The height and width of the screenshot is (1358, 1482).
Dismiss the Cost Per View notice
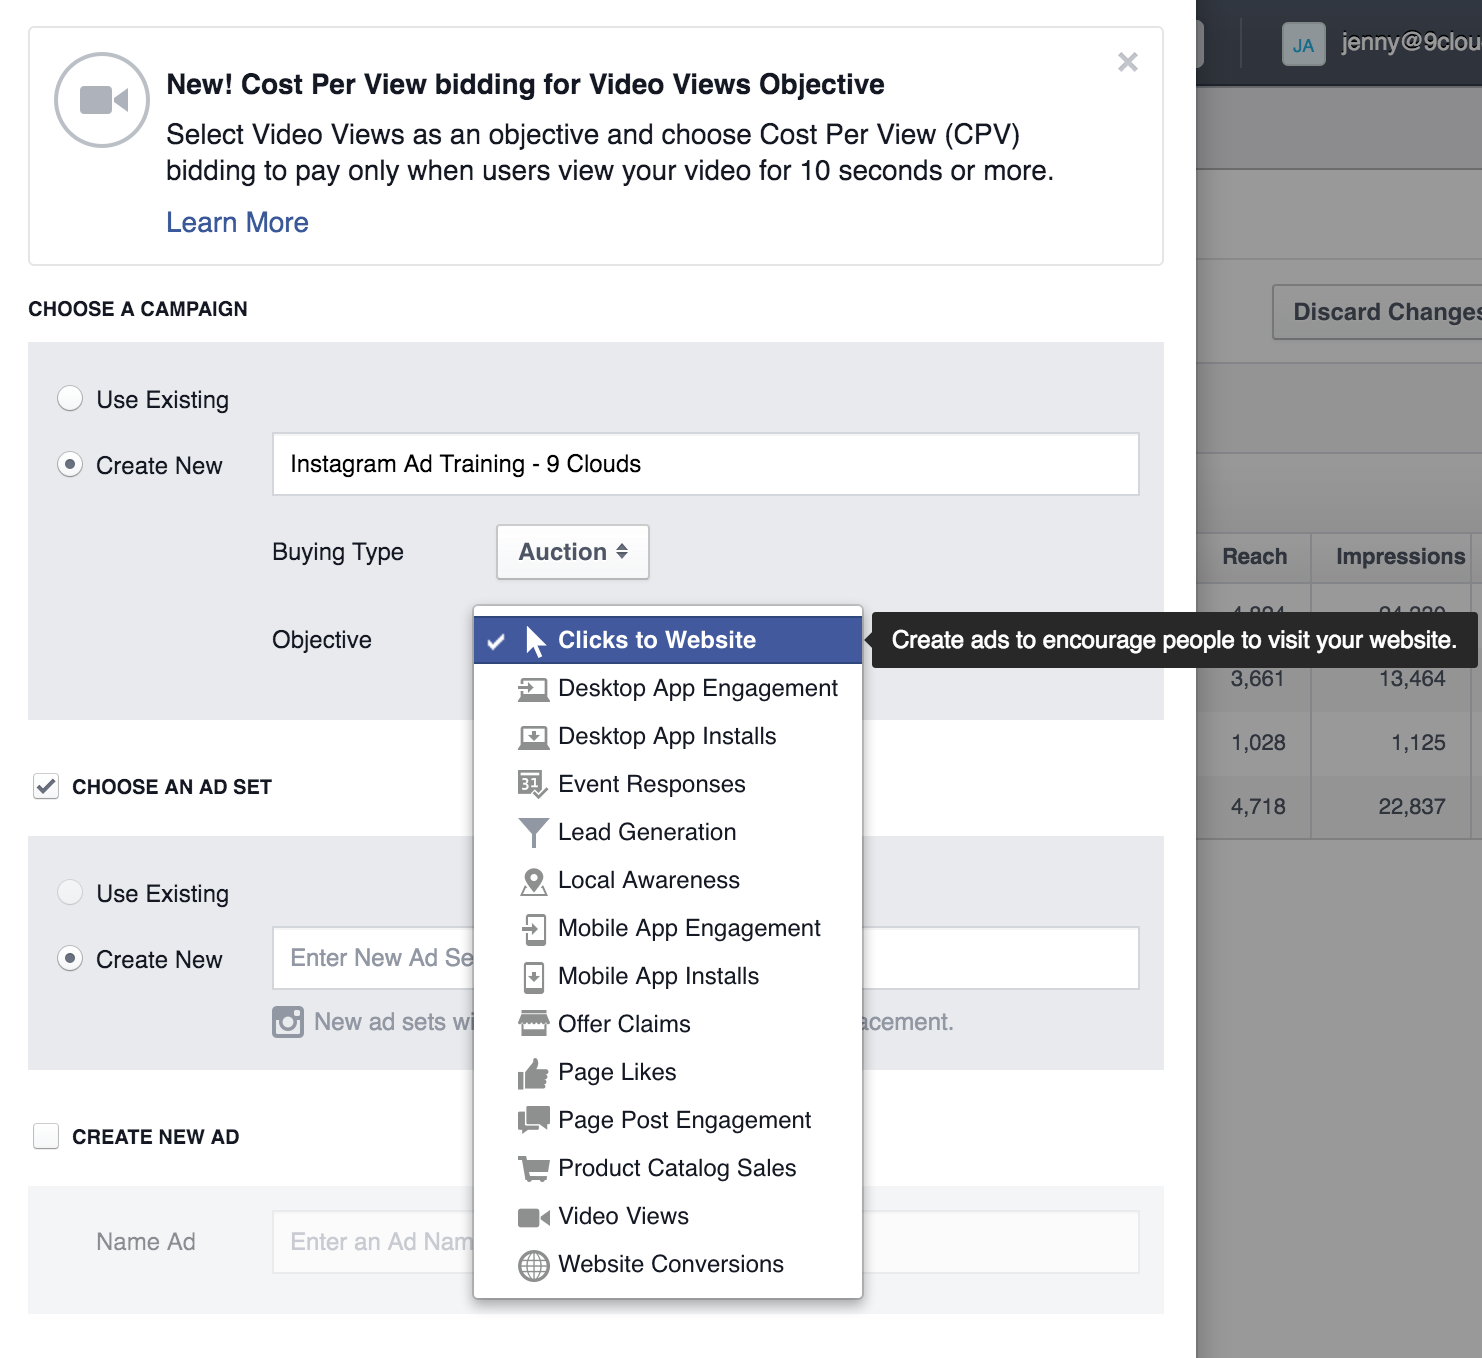[1128, 62]
